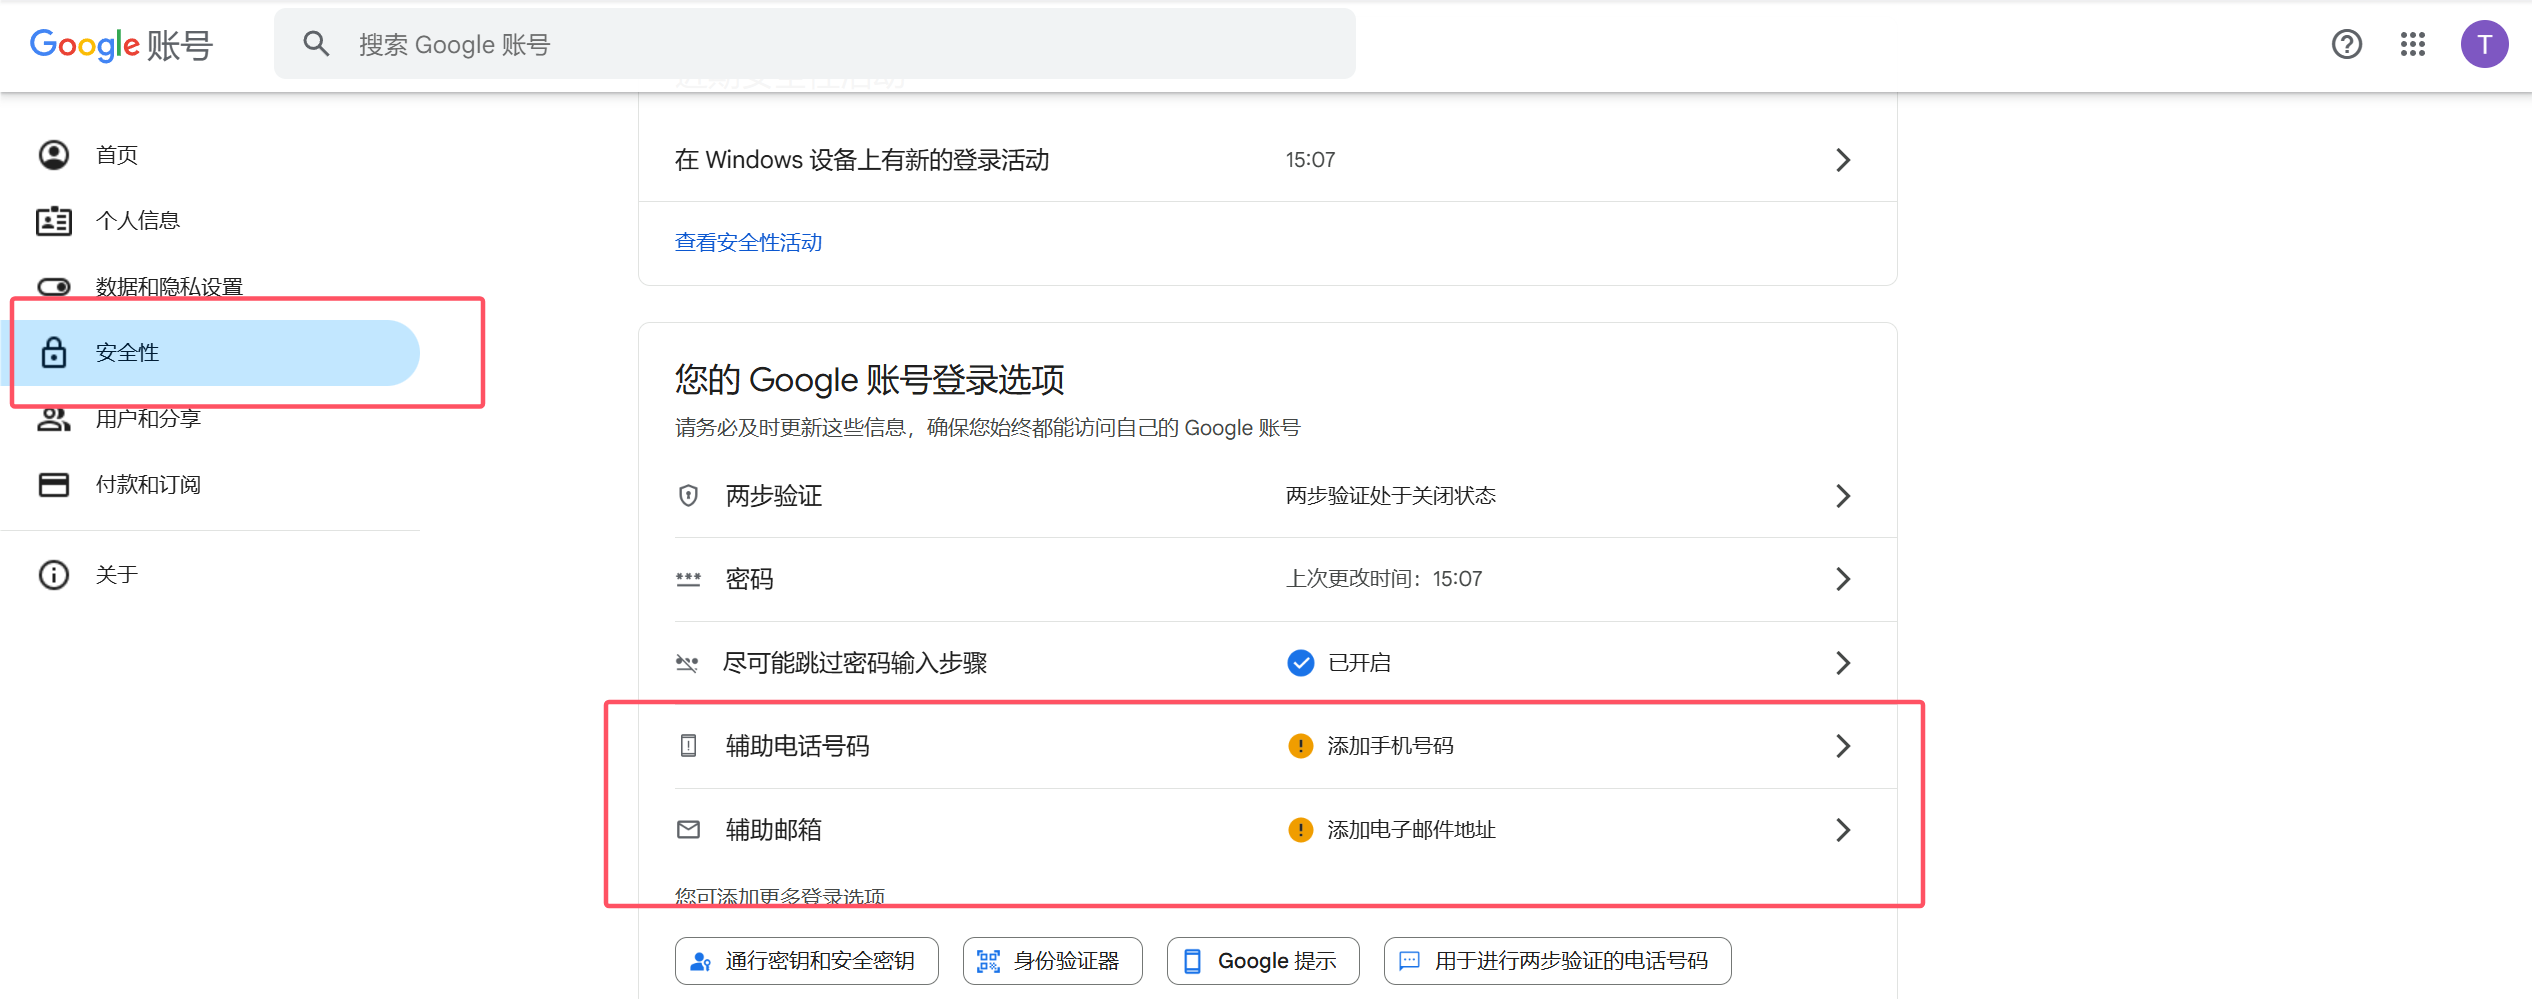Open the help question-mark icon
The image size is (2532, 999).
[2346, 44]
